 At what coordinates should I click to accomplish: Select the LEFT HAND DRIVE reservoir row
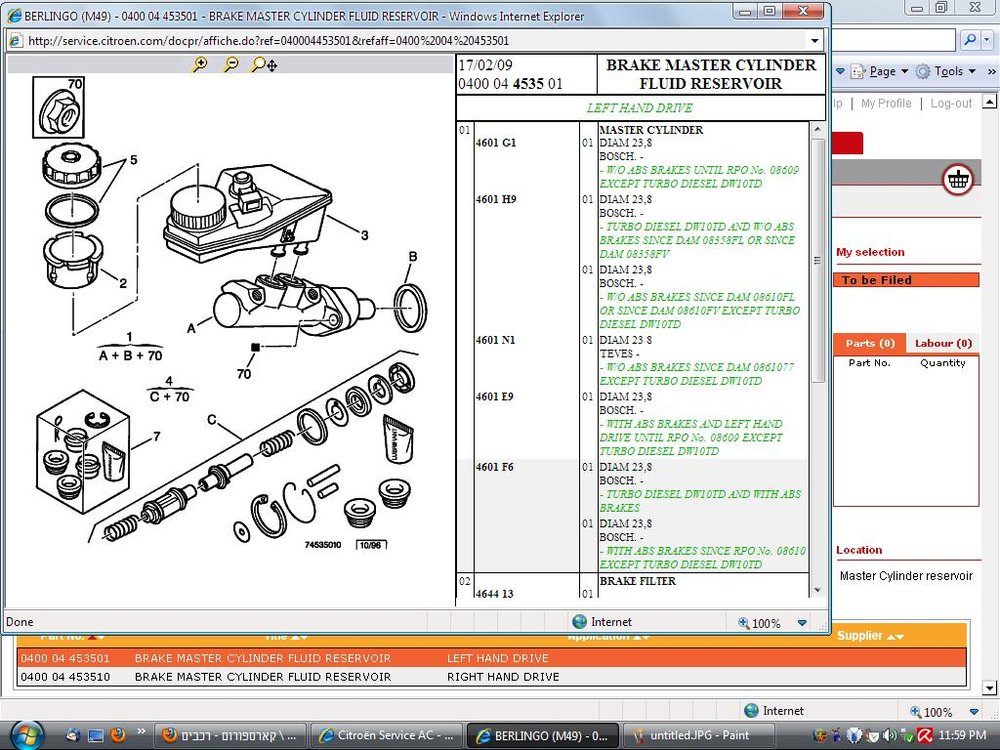pyautogui.click(x=491, y=658)
